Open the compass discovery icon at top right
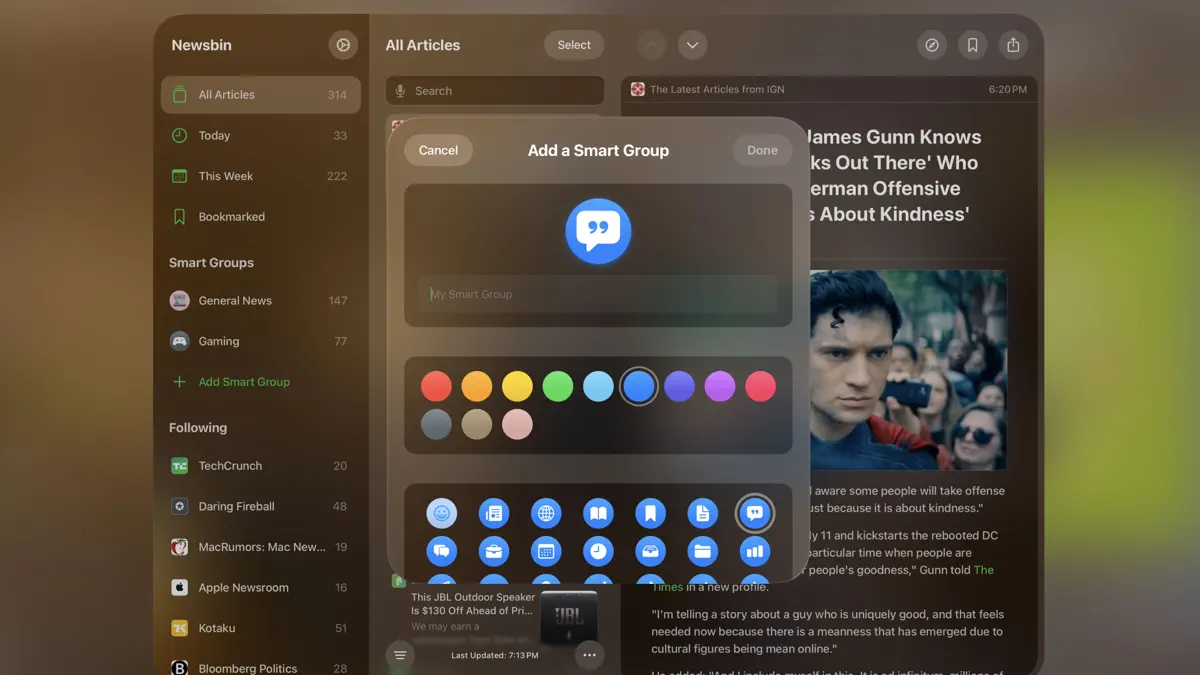This screenshot has width=1200, height=675. point(932,45)
